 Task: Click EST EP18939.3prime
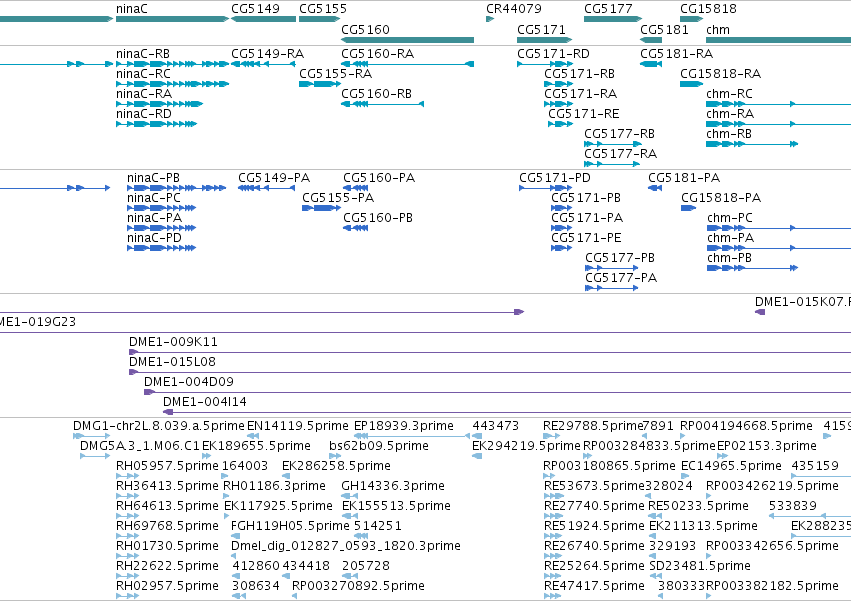[x=403, y=426]
